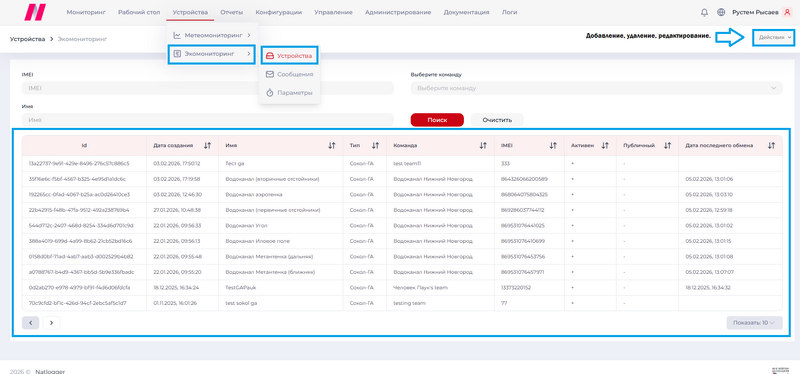
Task: Sort table by Имя column arrows
Action: (x=332, y=145)
